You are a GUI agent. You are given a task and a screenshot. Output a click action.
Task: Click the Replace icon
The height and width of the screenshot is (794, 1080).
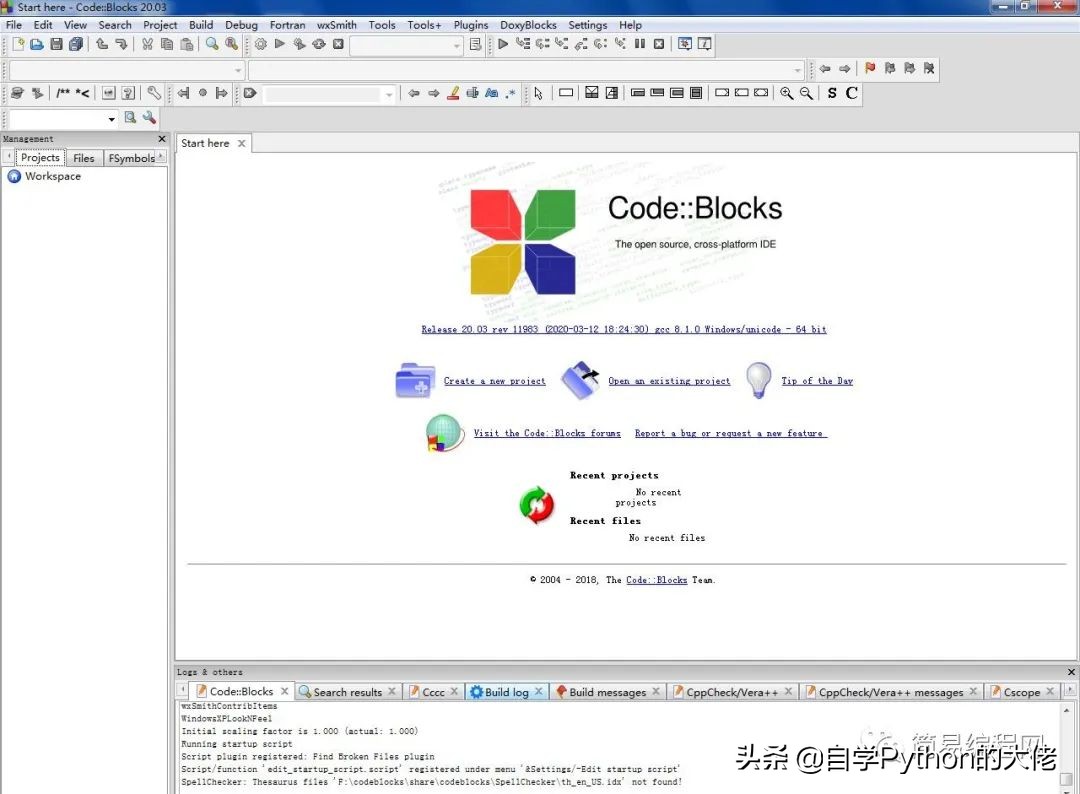click(231, 44)
